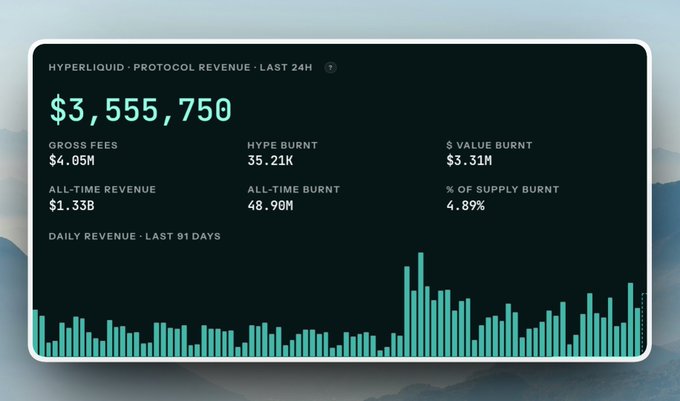Click the All-Time Revenue label
Image resolution: width=680 pixels, height=401 pixels.
point(102,189)
